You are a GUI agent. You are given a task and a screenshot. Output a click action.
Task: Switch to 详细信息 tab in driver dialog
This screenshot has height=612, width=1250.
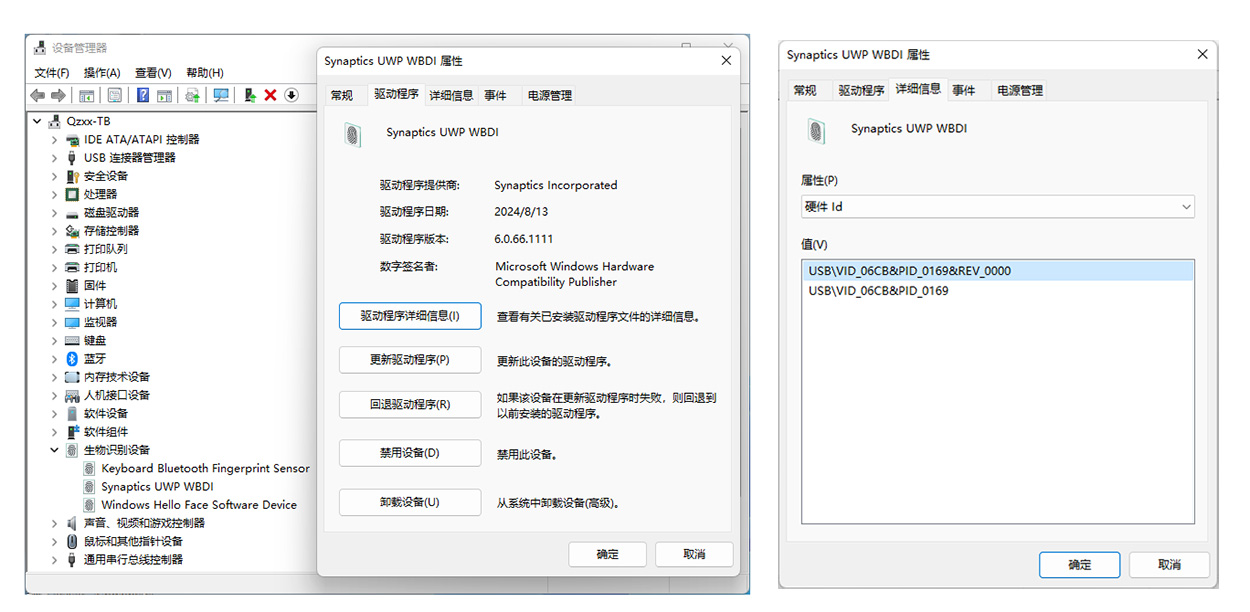tap(451, 95)
